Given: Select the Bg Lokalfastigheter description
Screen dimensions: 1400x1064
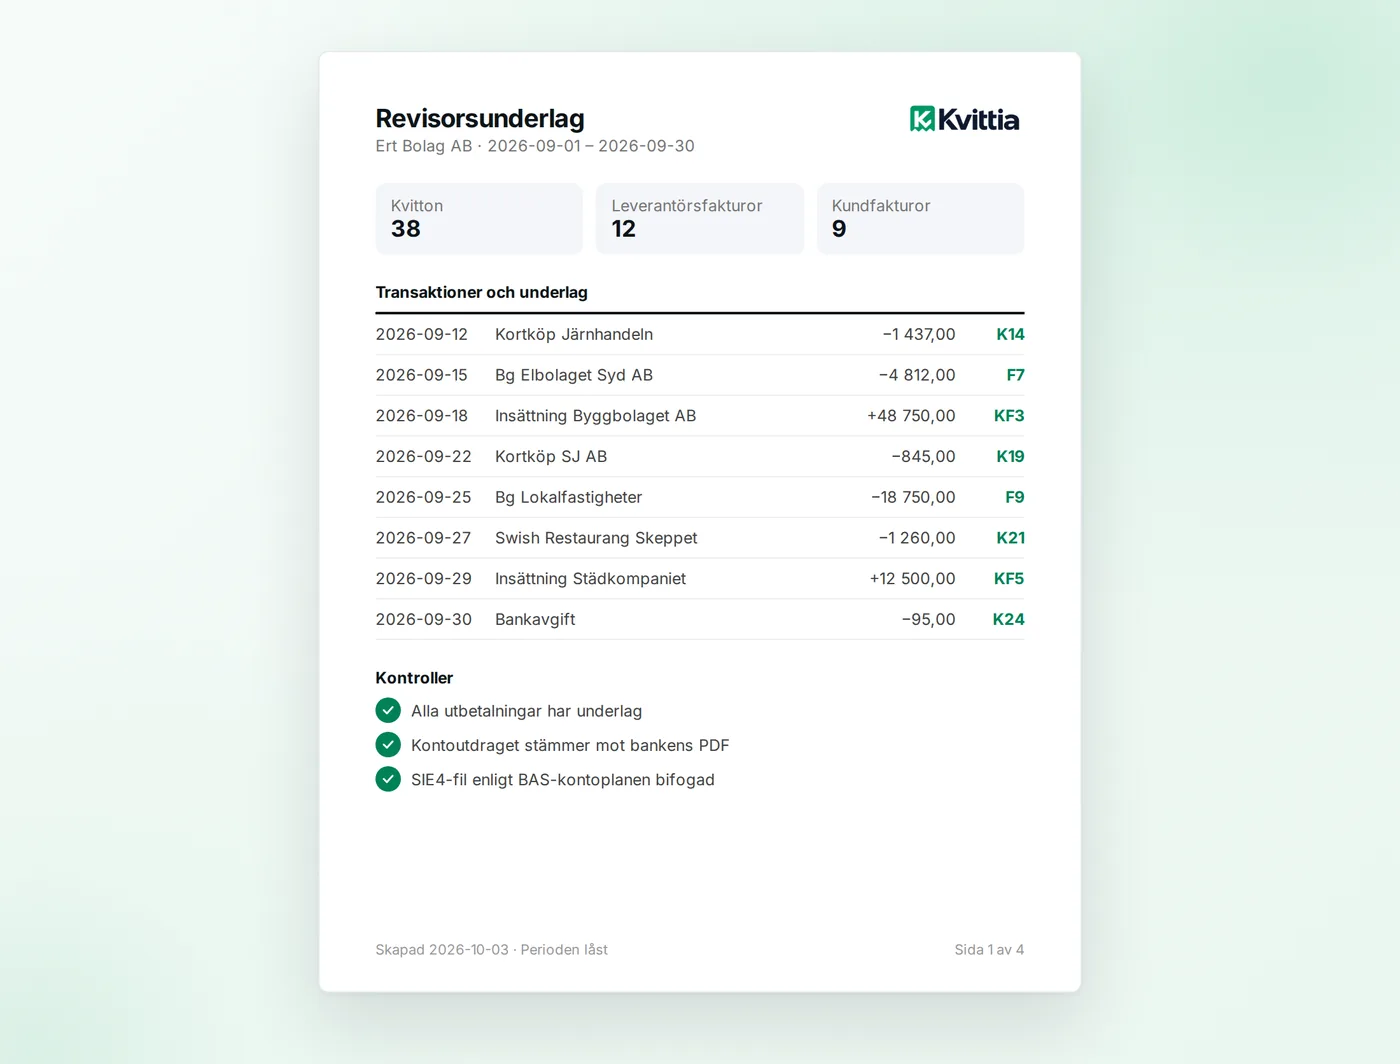Looking at the screenshot, I should pos(568,497).
